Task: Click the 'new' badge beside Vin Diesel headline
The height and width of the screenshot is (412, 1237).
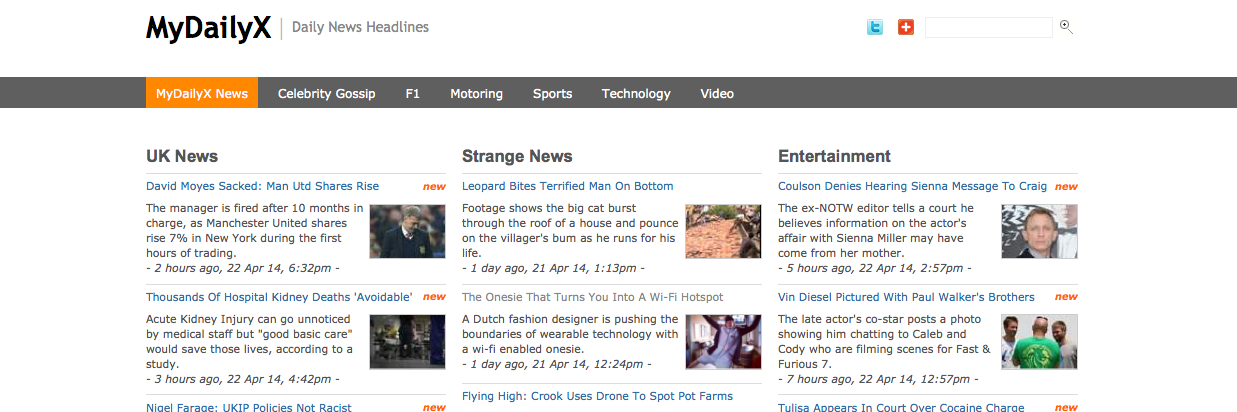Action: (1066, 297)
